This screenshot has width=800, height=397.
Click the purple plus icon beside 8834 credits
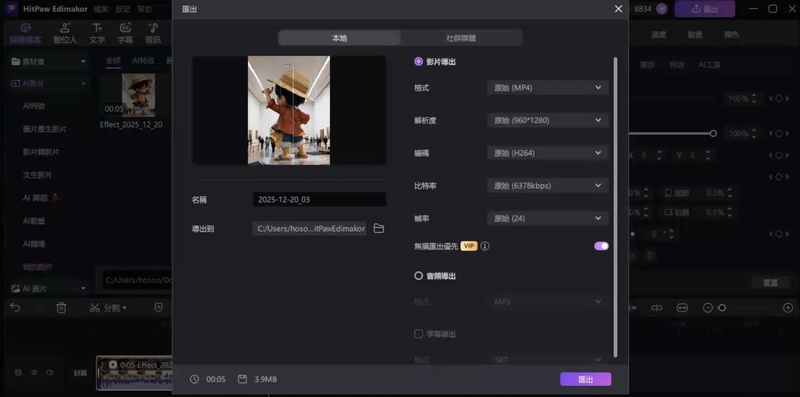click(x=662, y=9)
